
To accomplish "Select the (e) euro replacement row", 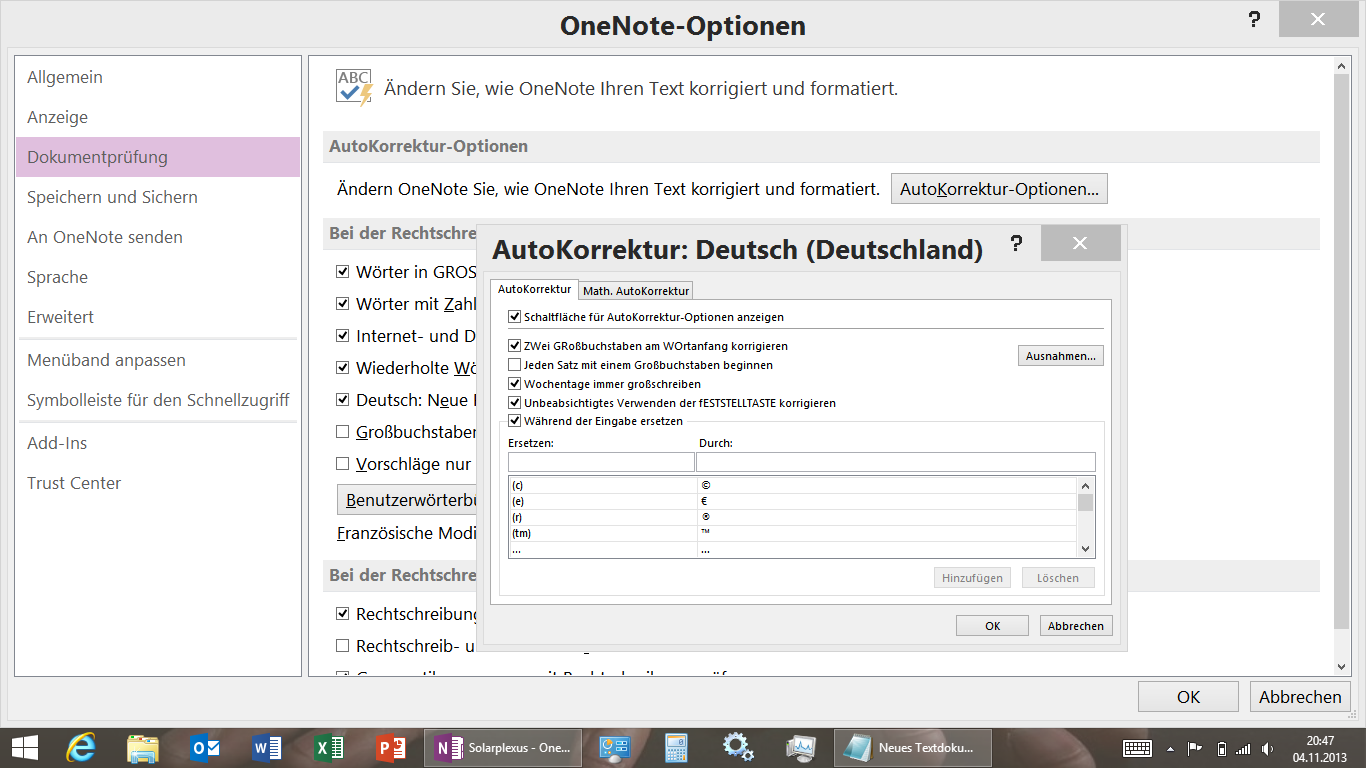I will click(x=792, y=501).
